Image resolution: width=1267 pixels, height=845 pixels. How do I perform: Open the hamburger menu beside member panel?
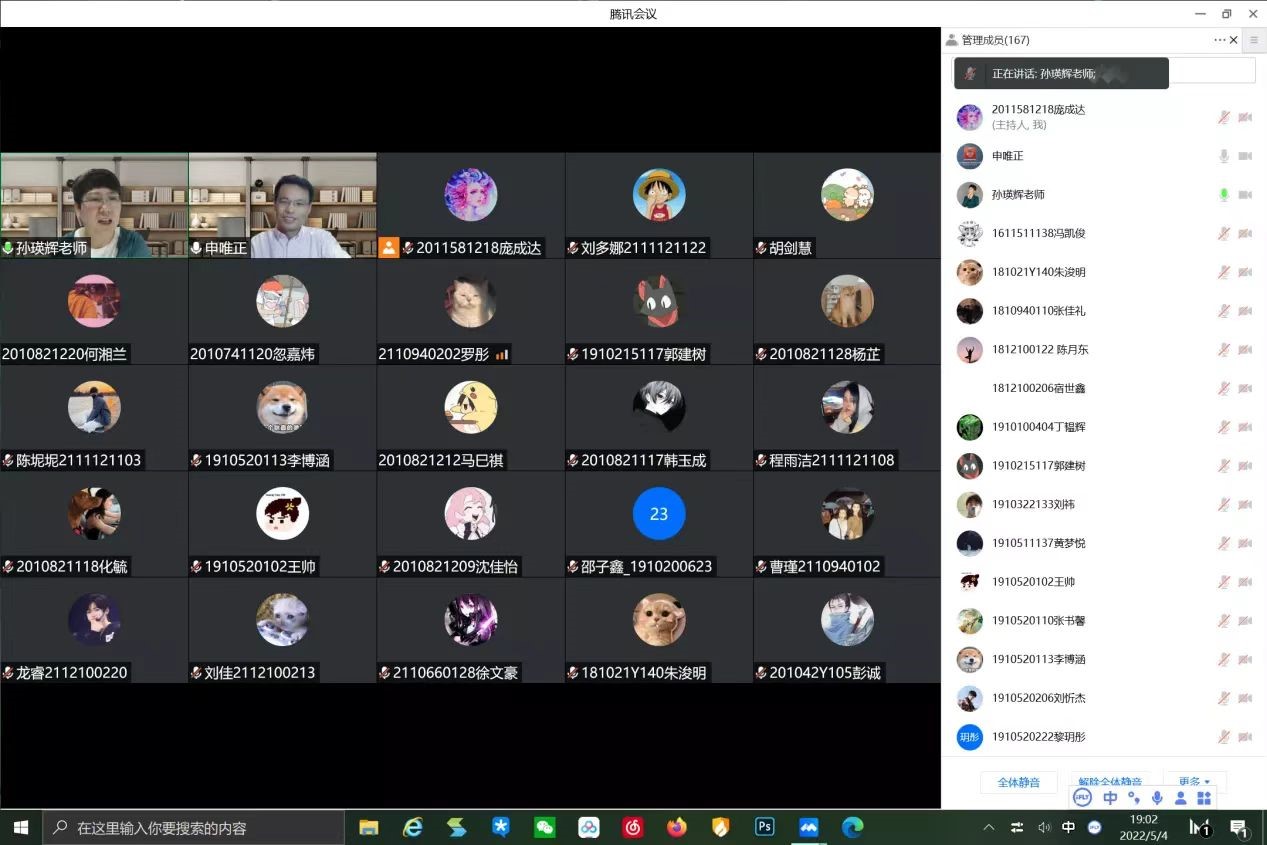[x=1254, y=40]
